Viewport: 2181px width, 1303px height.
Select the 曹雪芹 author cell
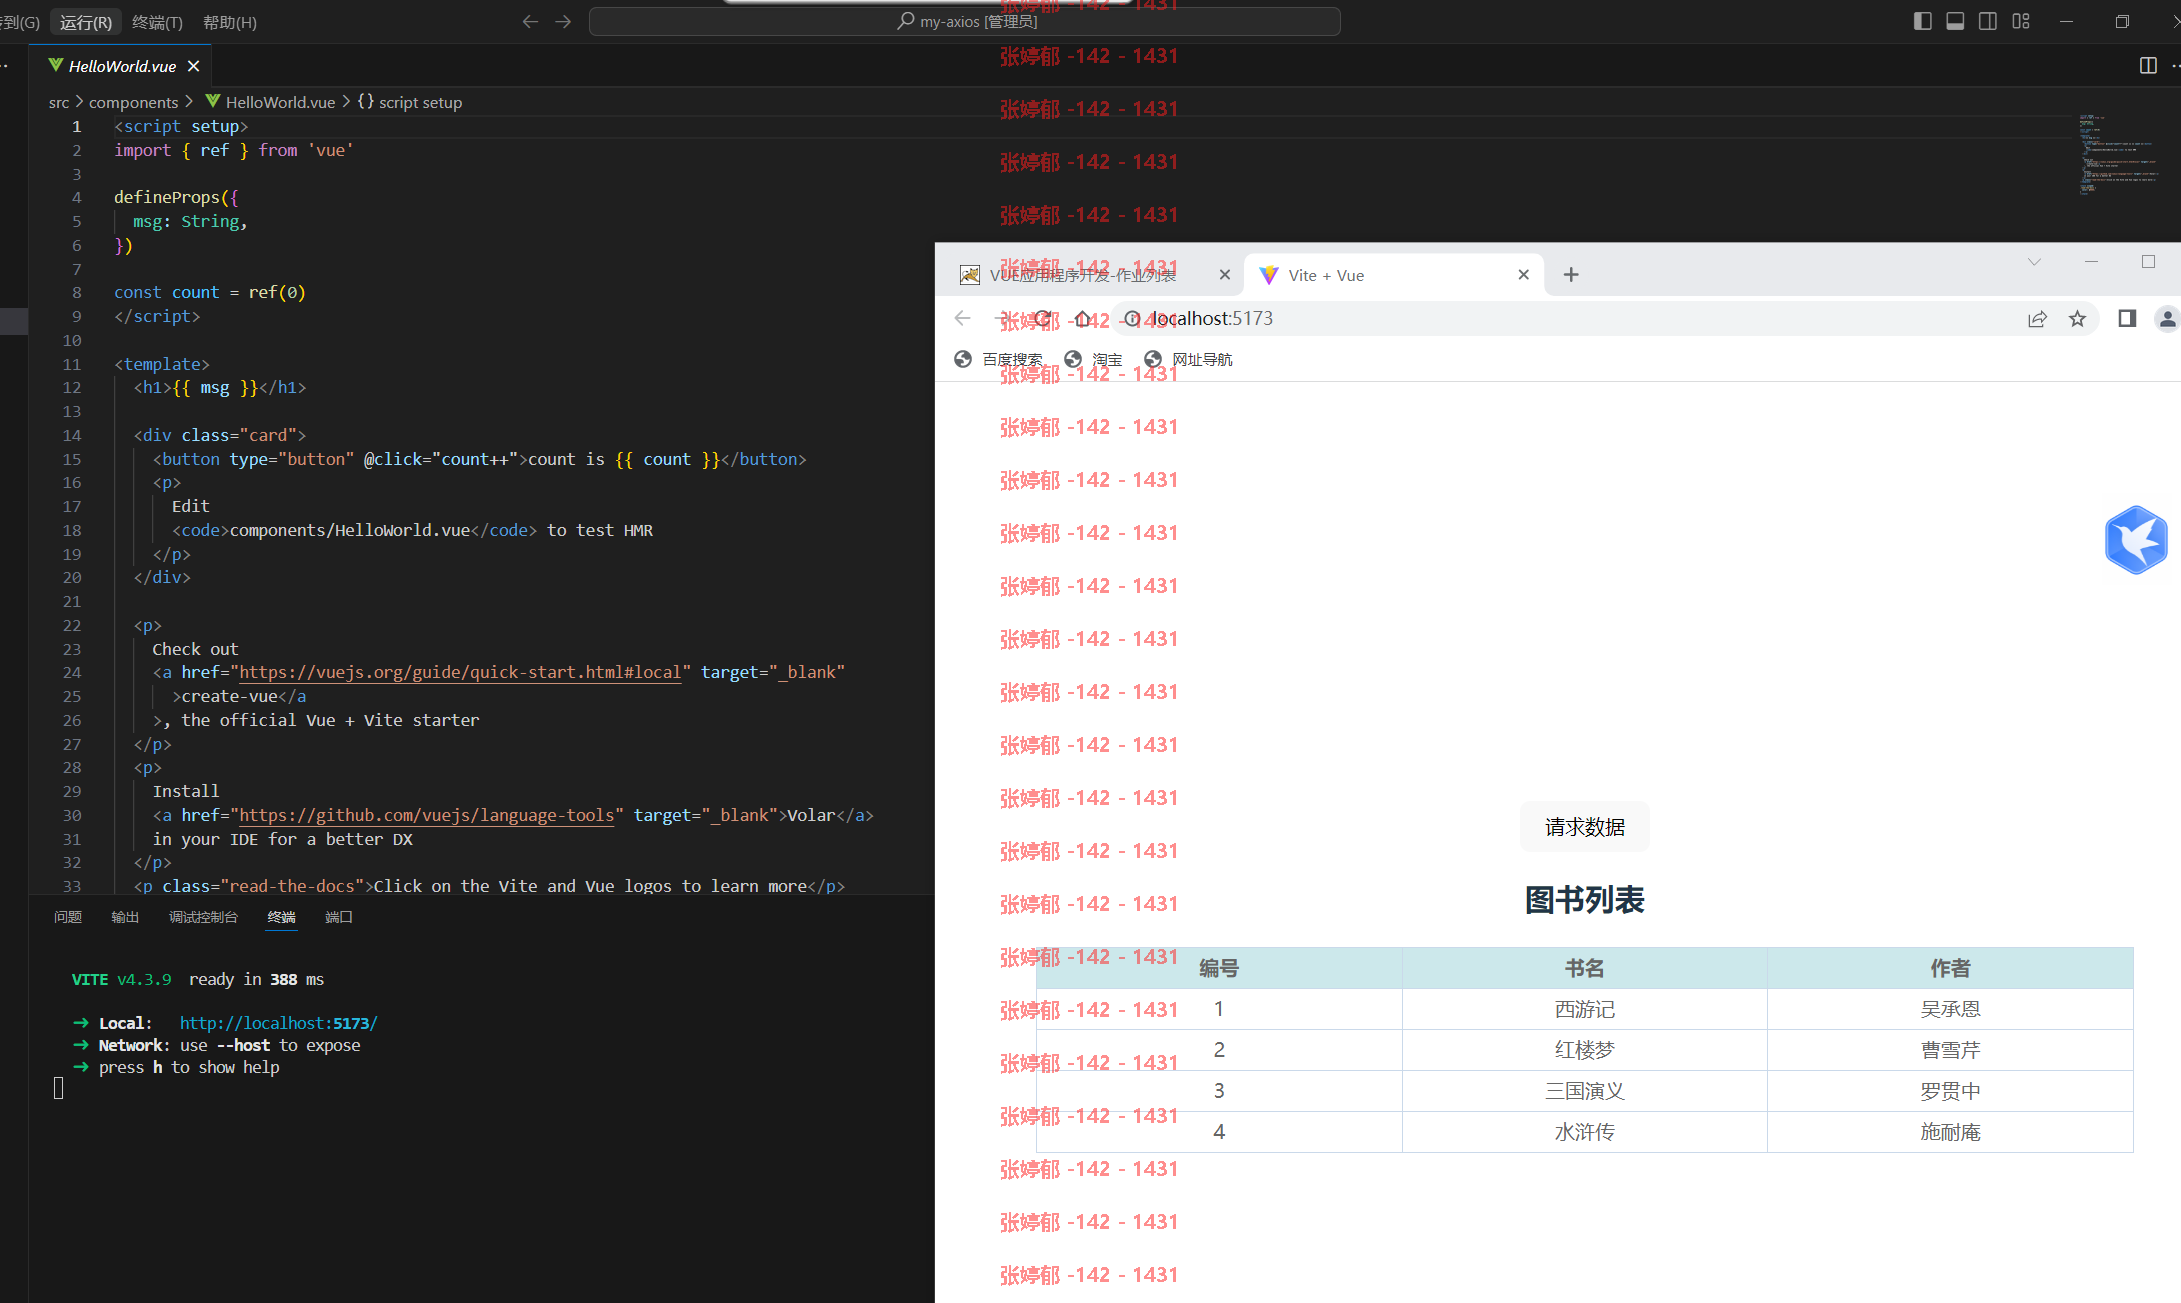coord(1950,1050)
